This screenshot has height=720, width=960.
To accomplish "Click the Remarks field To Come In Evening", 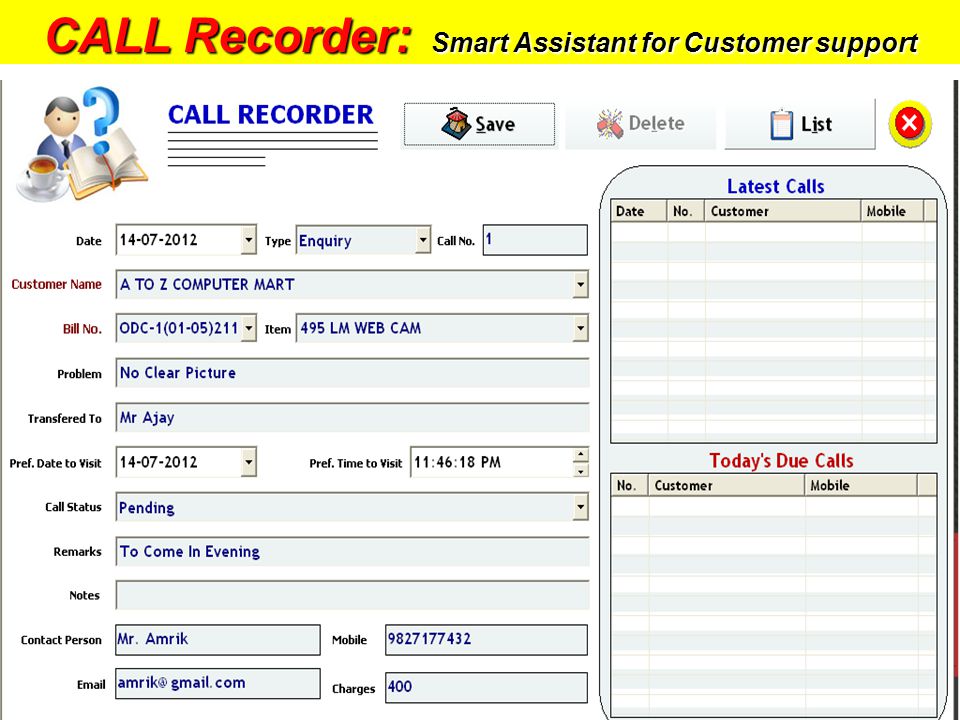I will pyautogui.click(x=353, y=552).
